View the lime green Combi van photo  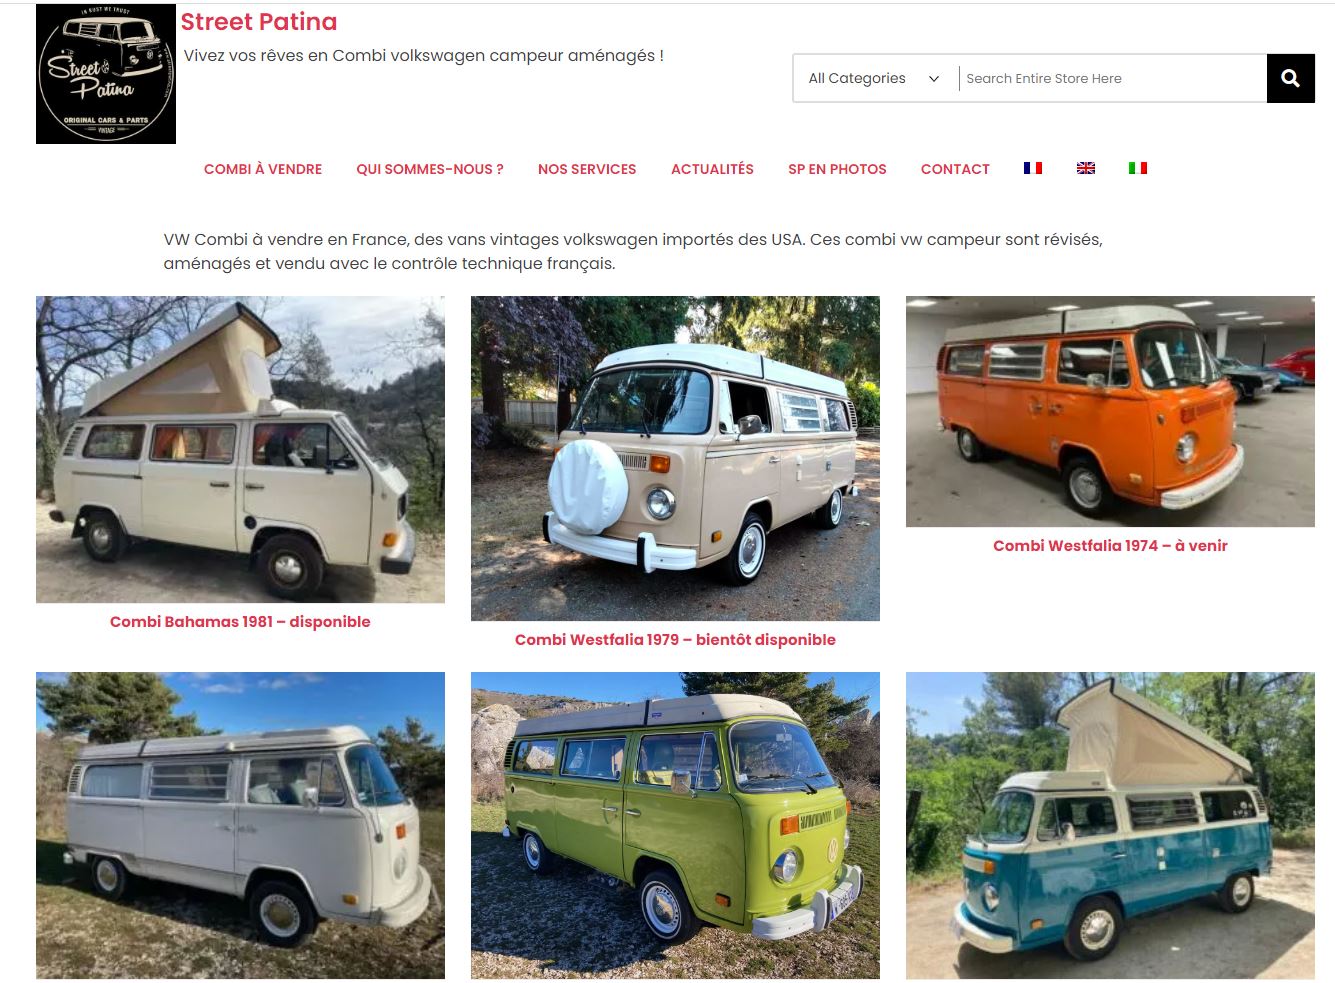675,825
